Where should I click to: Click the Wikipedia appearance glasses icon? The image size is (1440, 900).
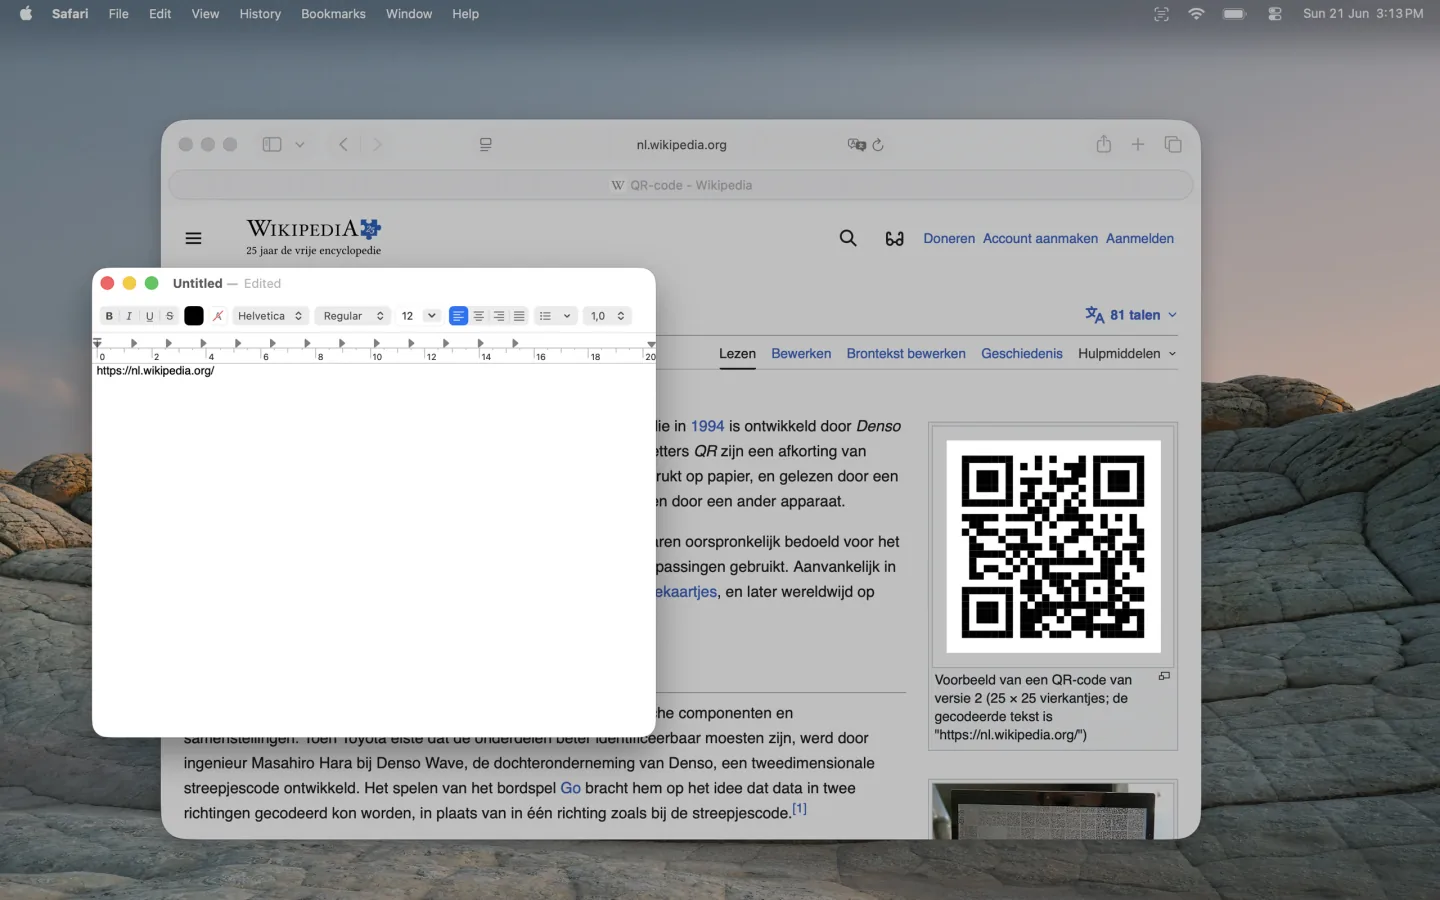coord(894,238)
